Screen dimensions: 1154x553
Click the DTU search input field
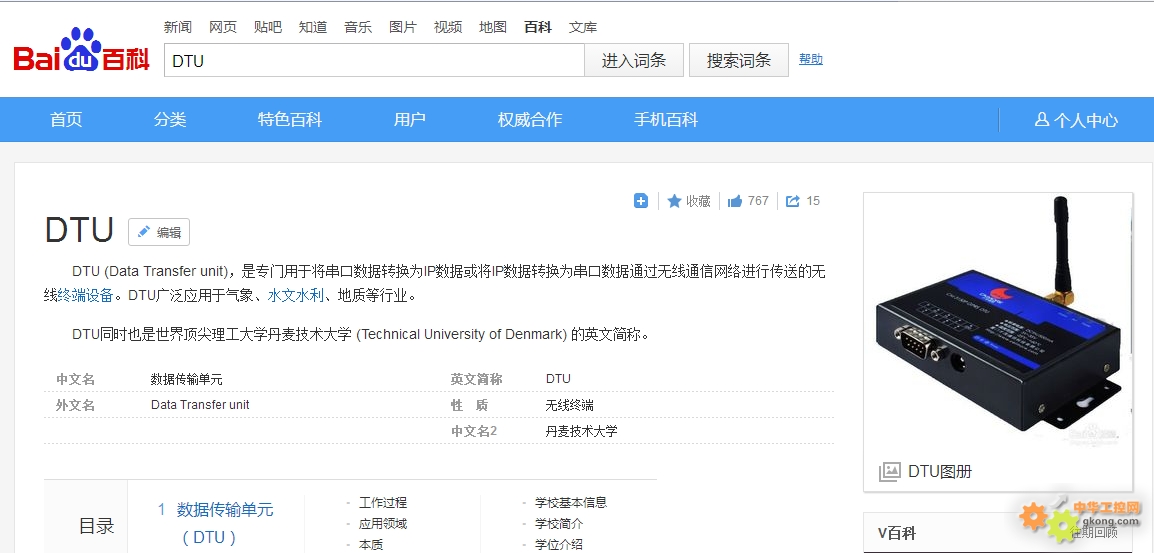pos(374,60)
